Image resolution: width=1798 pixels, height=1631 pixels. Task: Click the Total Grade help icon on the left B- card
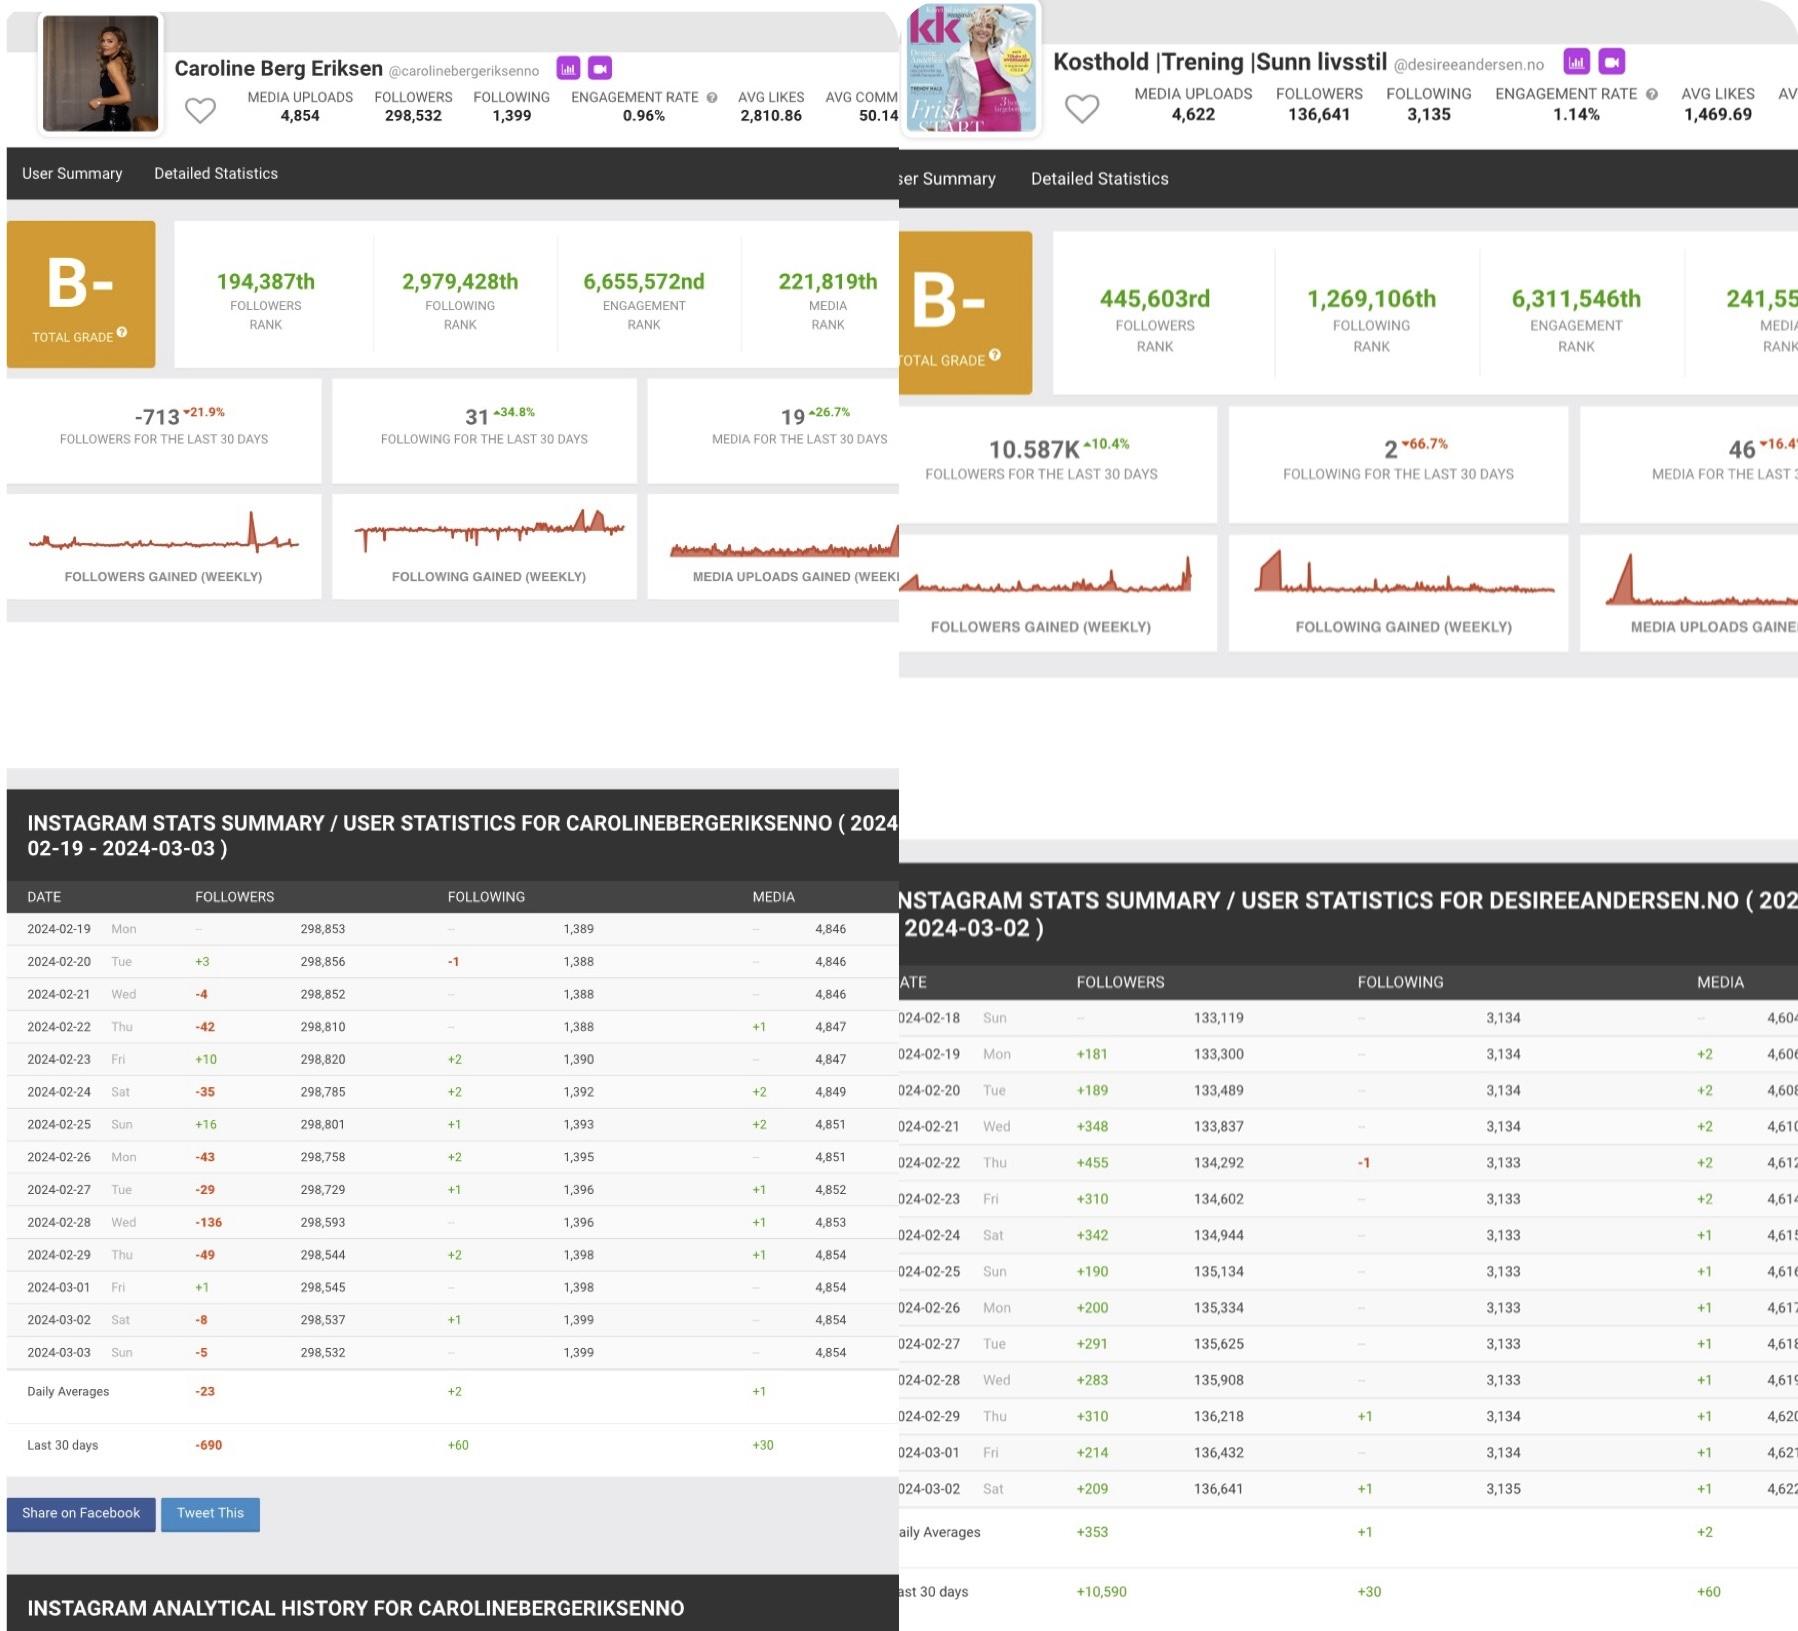121,332
